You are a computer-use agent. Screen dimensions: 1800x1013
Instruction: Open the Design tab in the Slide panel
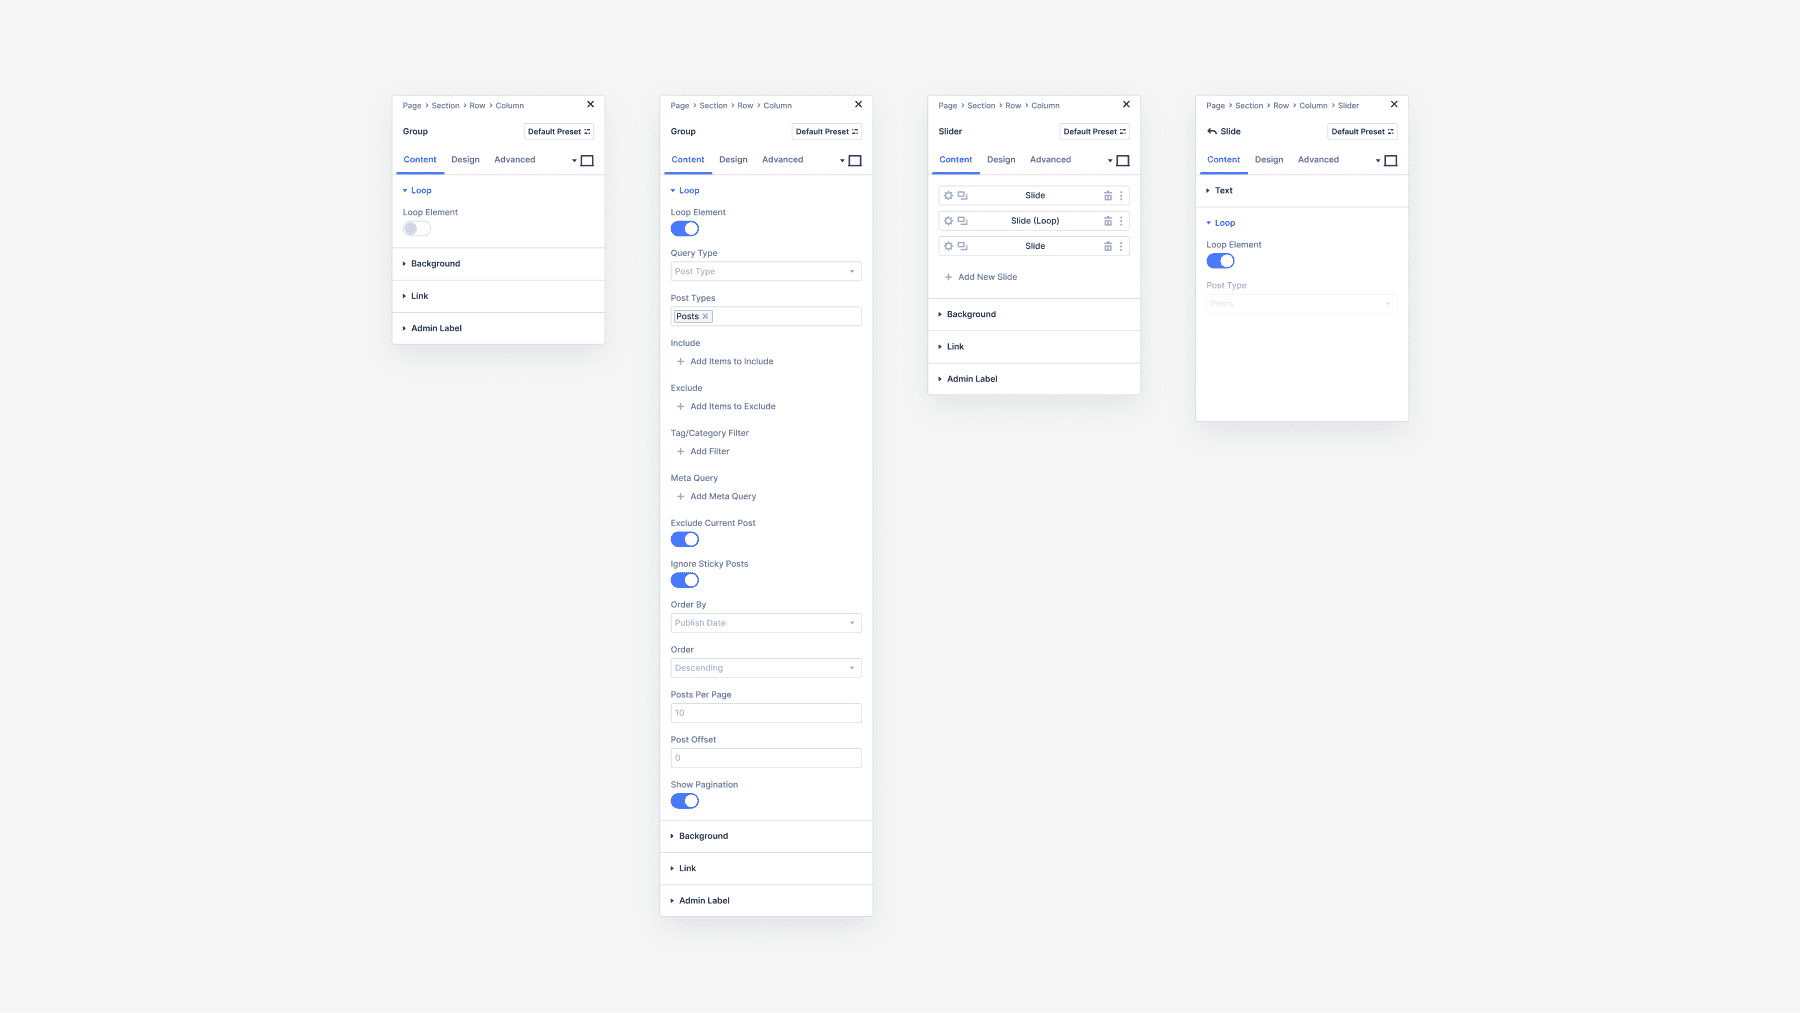(x=1269, y=160)
